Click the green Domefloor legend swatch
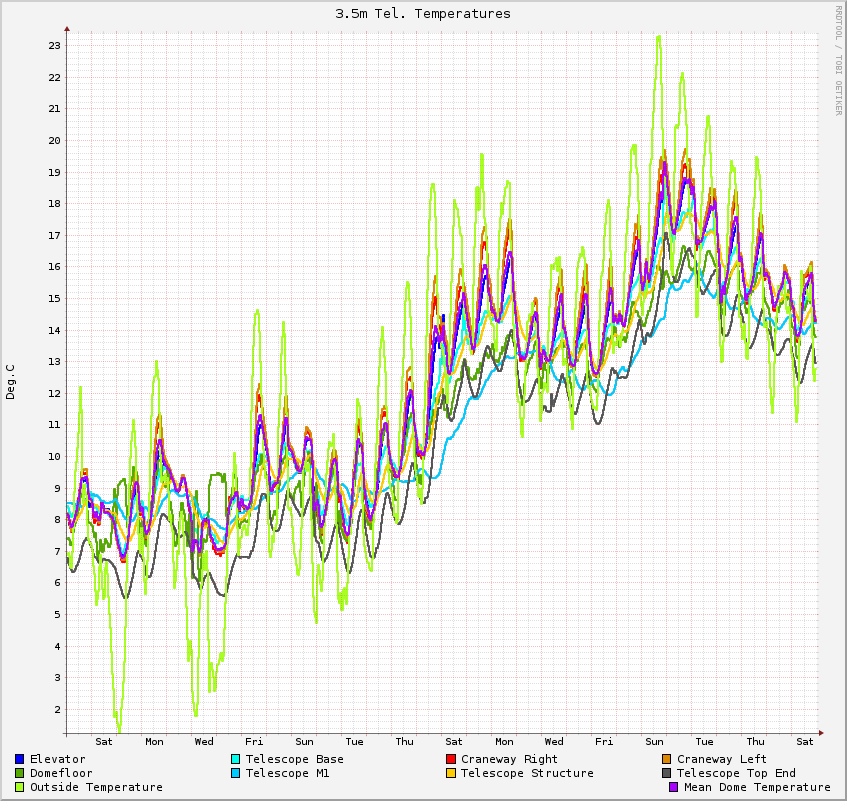Screen dimensions: 847x801 pyautogui.click(x=19, y=773)
